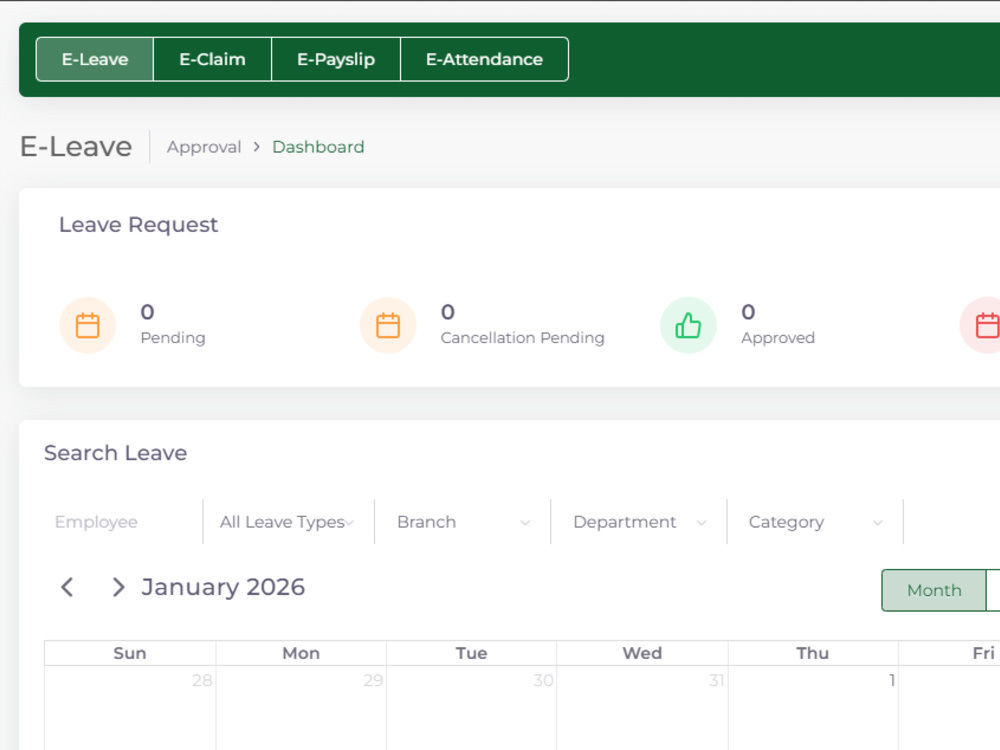Go to the E-Attendance tab
Image resolution: width=1000 pixels, height=750 pixels.
(x=484, y=59)
